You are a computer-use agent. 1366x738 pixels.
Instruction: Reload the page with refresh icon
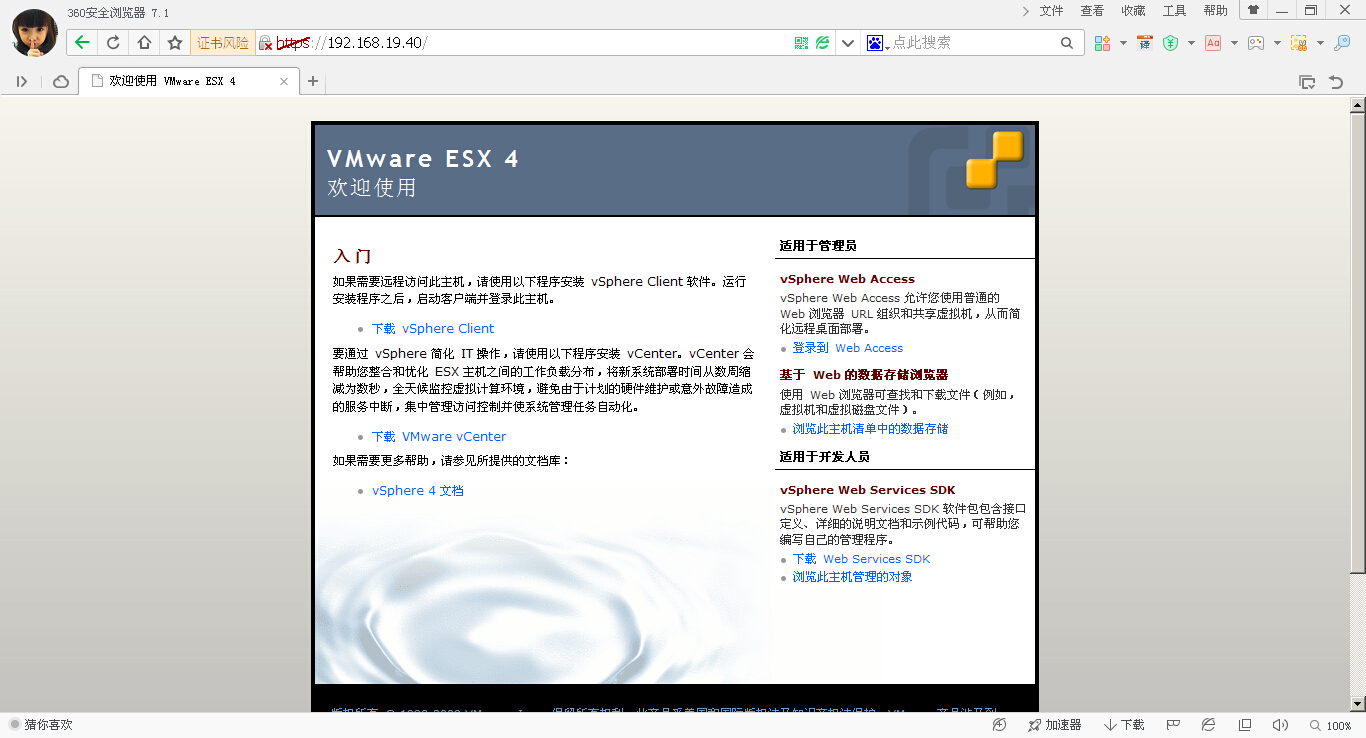pyautogui.click(x=113, y=43)
